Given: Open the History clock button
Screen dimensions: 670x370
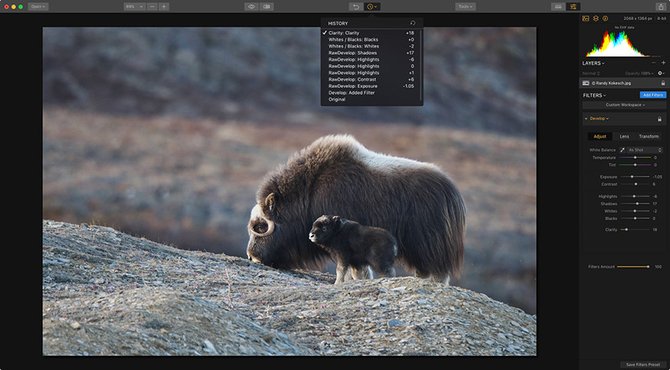Looking at the screenshot, I should [x=372, y=6].
